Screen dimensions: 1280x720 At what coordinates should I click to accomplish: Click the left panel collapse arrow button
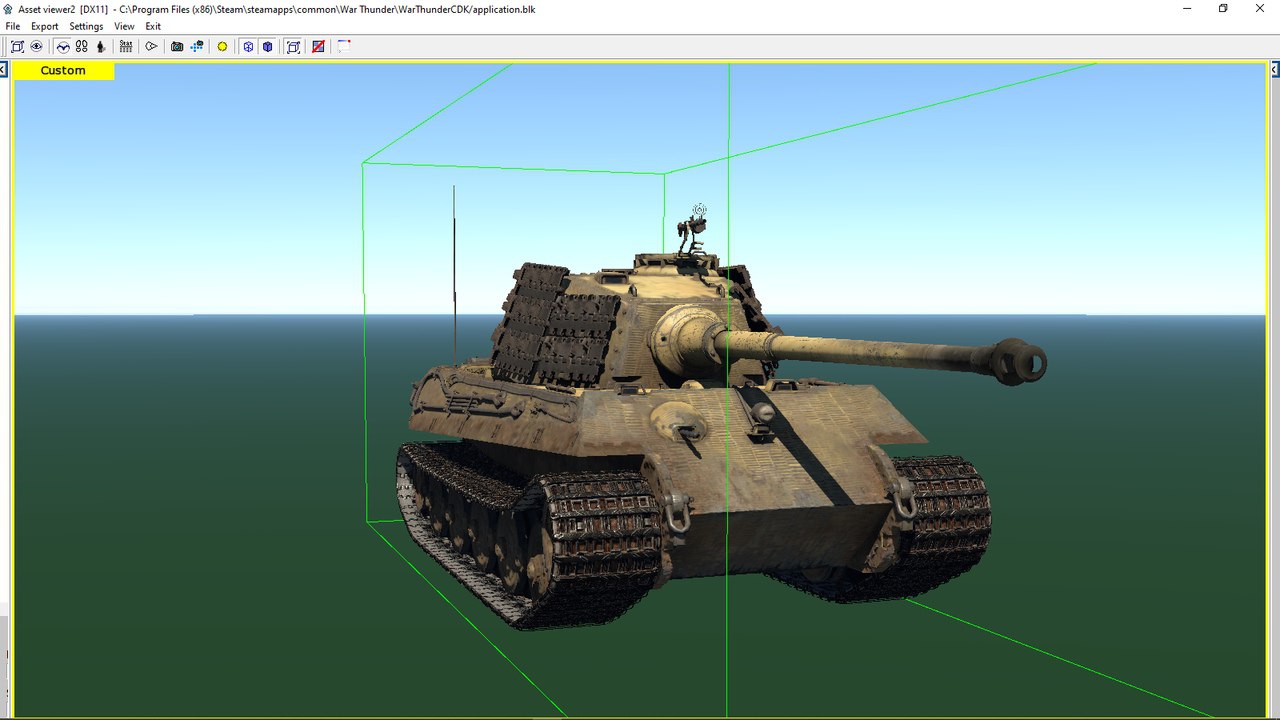pyautogui.click(x=4, y=70)
